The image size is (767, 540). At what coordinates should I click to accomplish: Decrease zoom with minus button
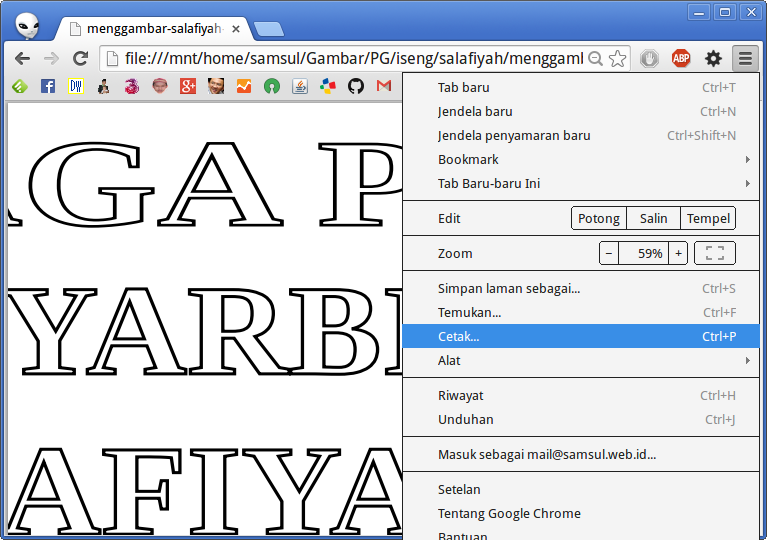coord(609,253)
